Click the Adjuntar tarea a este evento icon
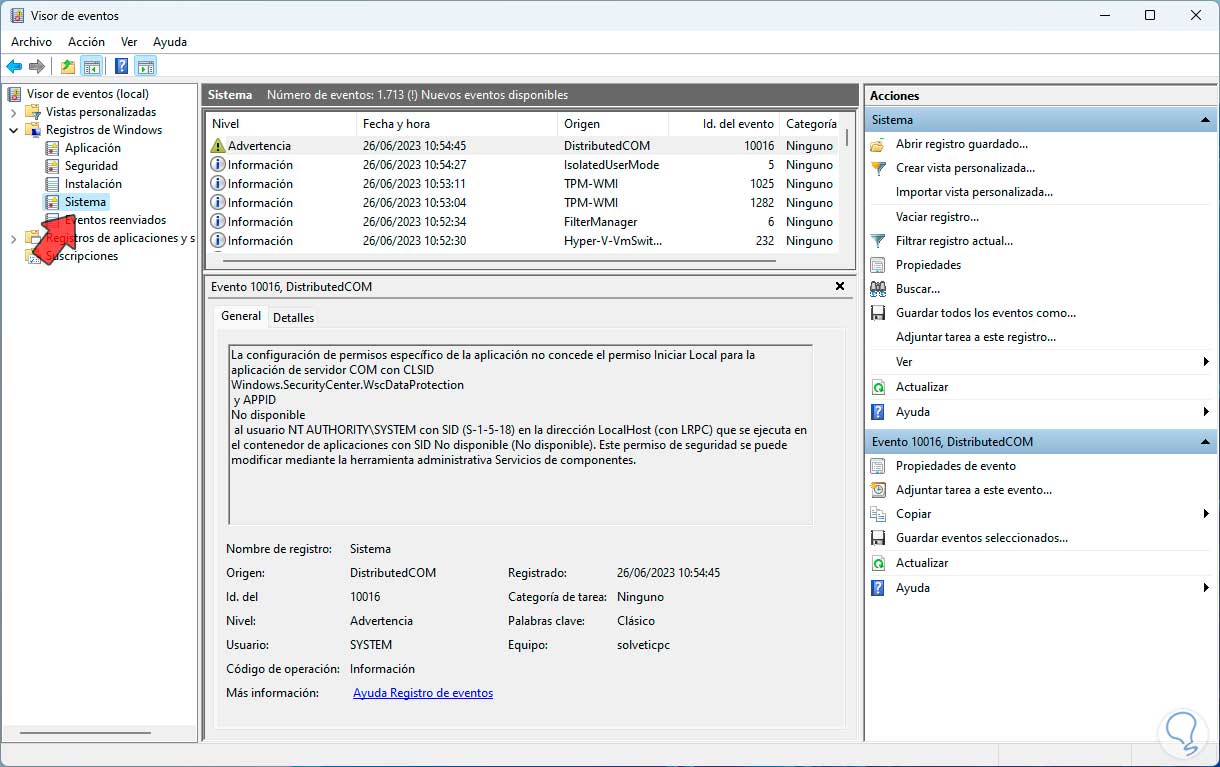Screen dimensions: 1220x767 [x=878, y=490]
